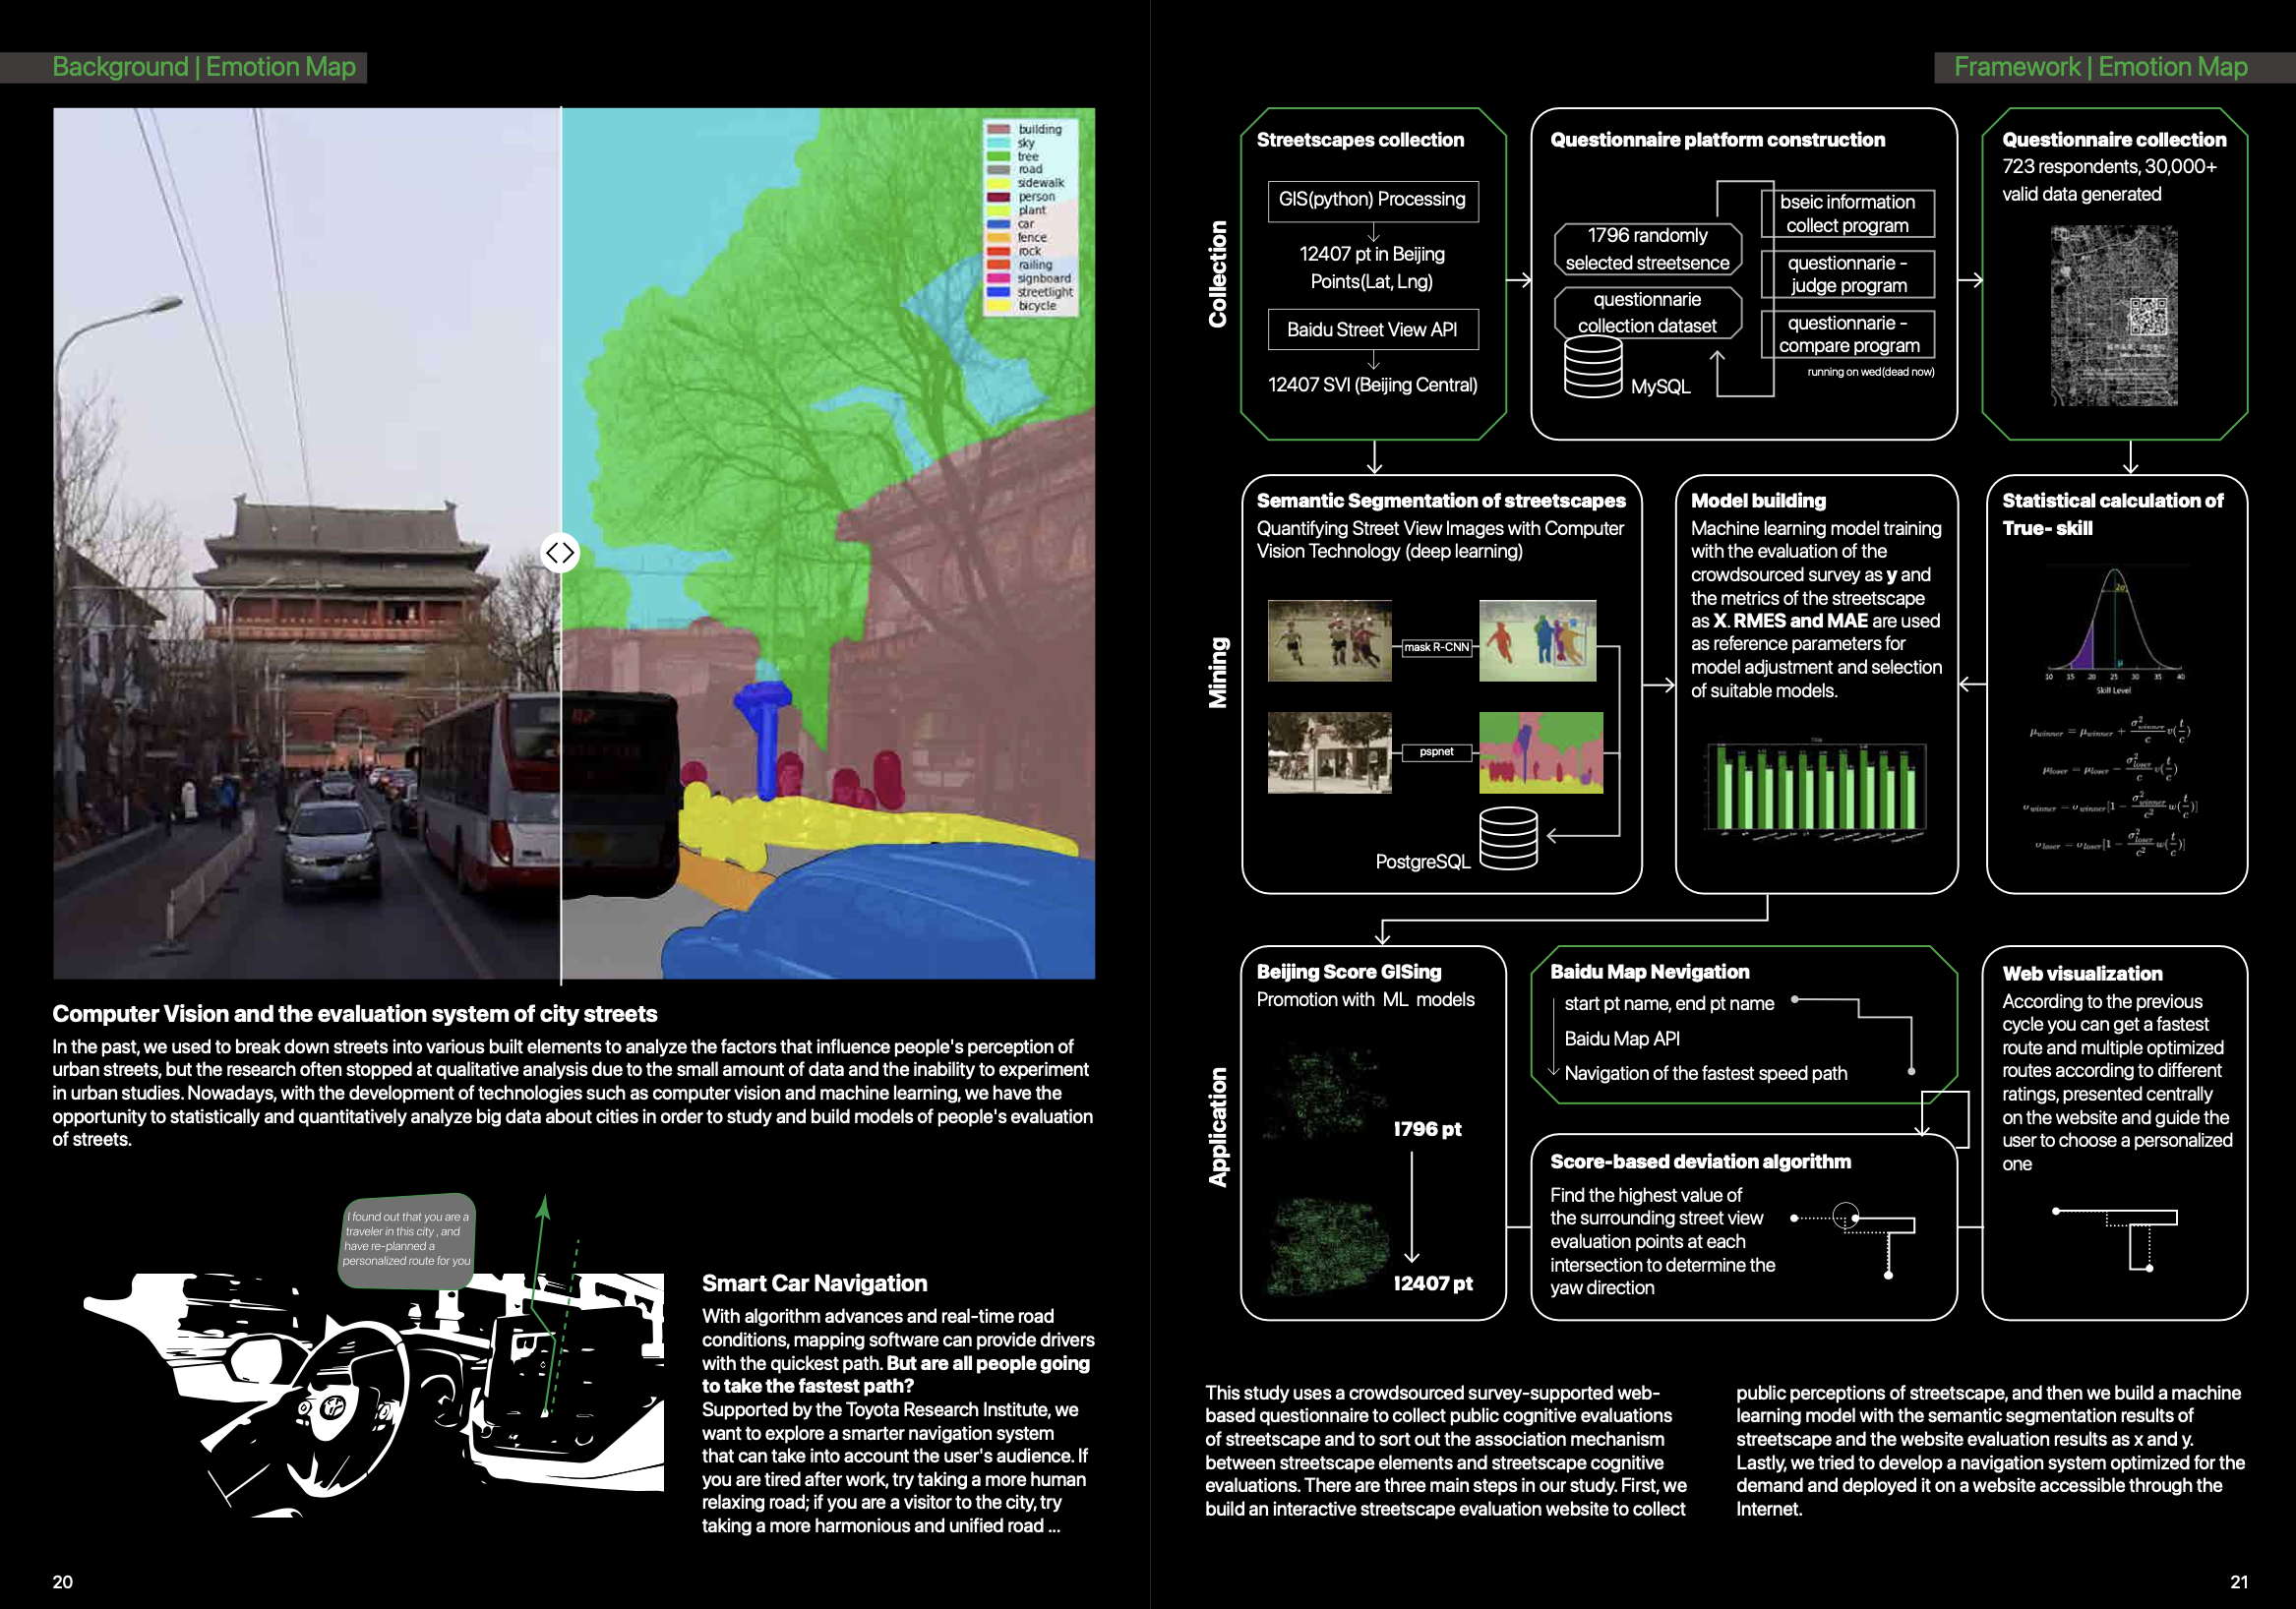The width and height of the screenshot is (2296, 1609).
Task: Click the 'Collection' vertical row label
Action: coord(1217,274)
